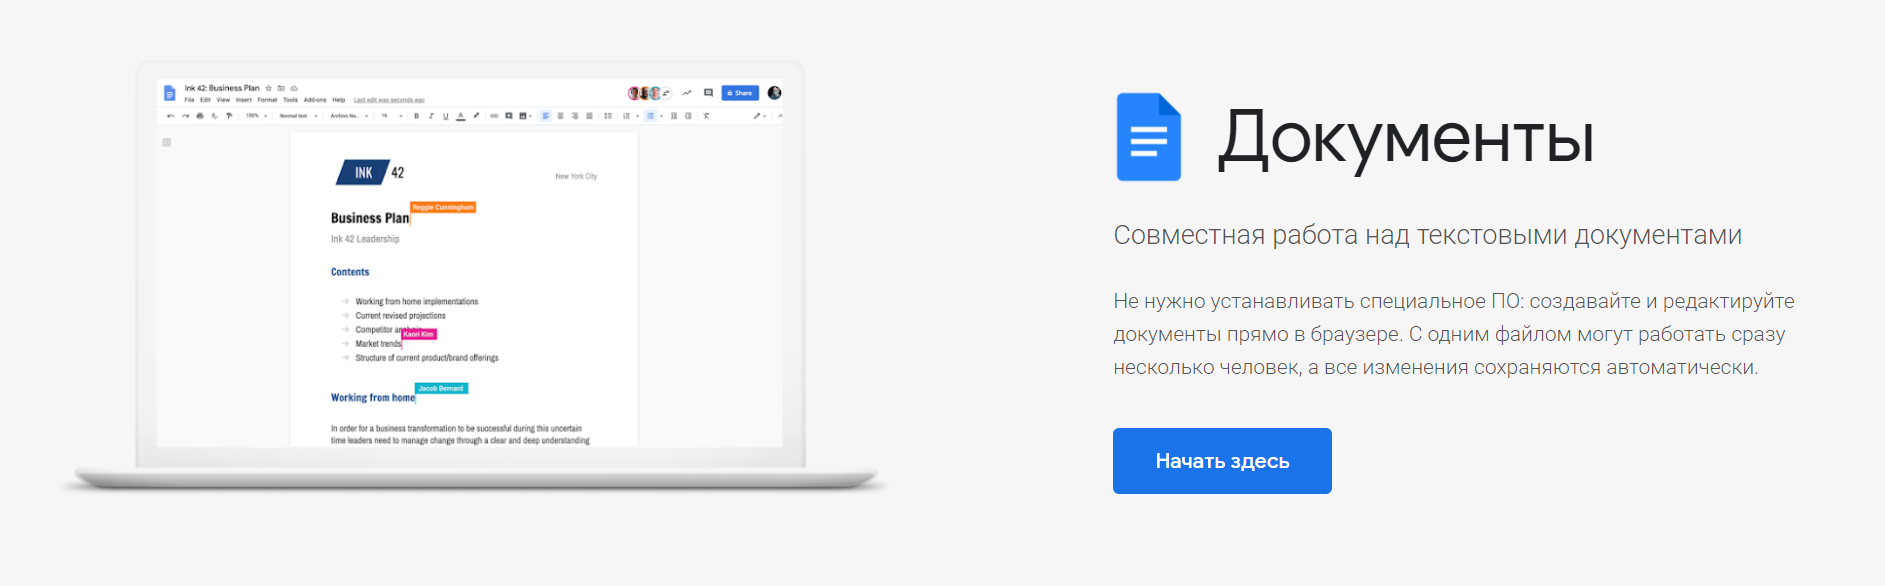
Task: Click the Last edit was seconds ago link
Action: pyautogui.click(x=389, y=100)
